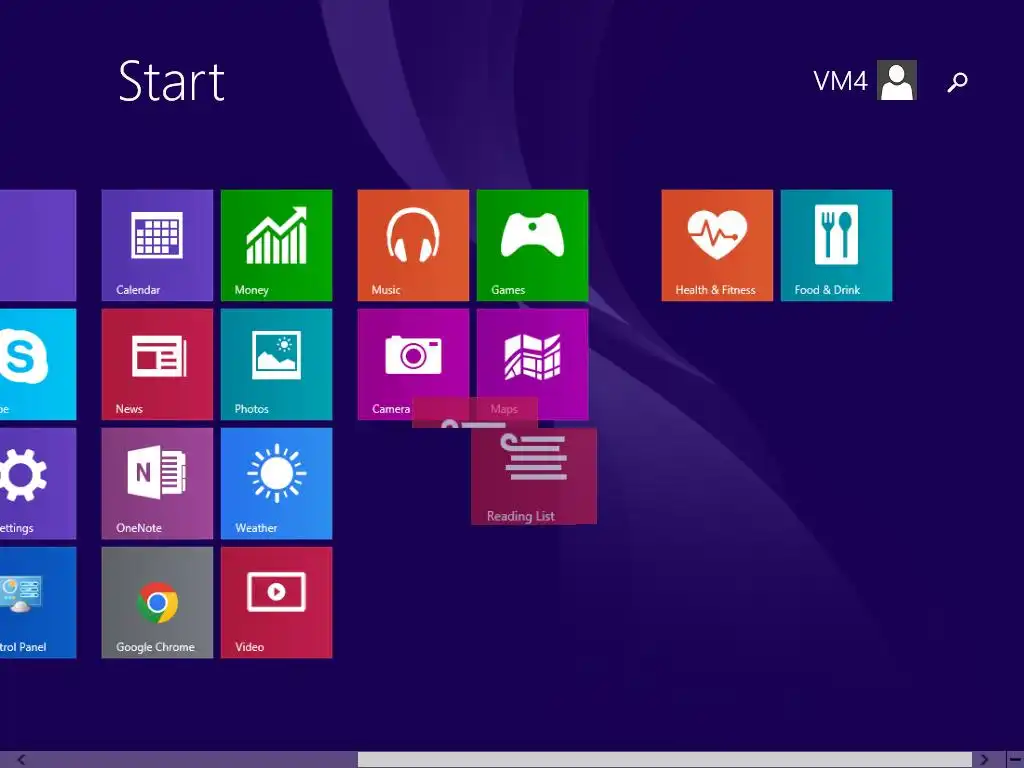
Task: Open the Weather tile
Action: [276, 484]
